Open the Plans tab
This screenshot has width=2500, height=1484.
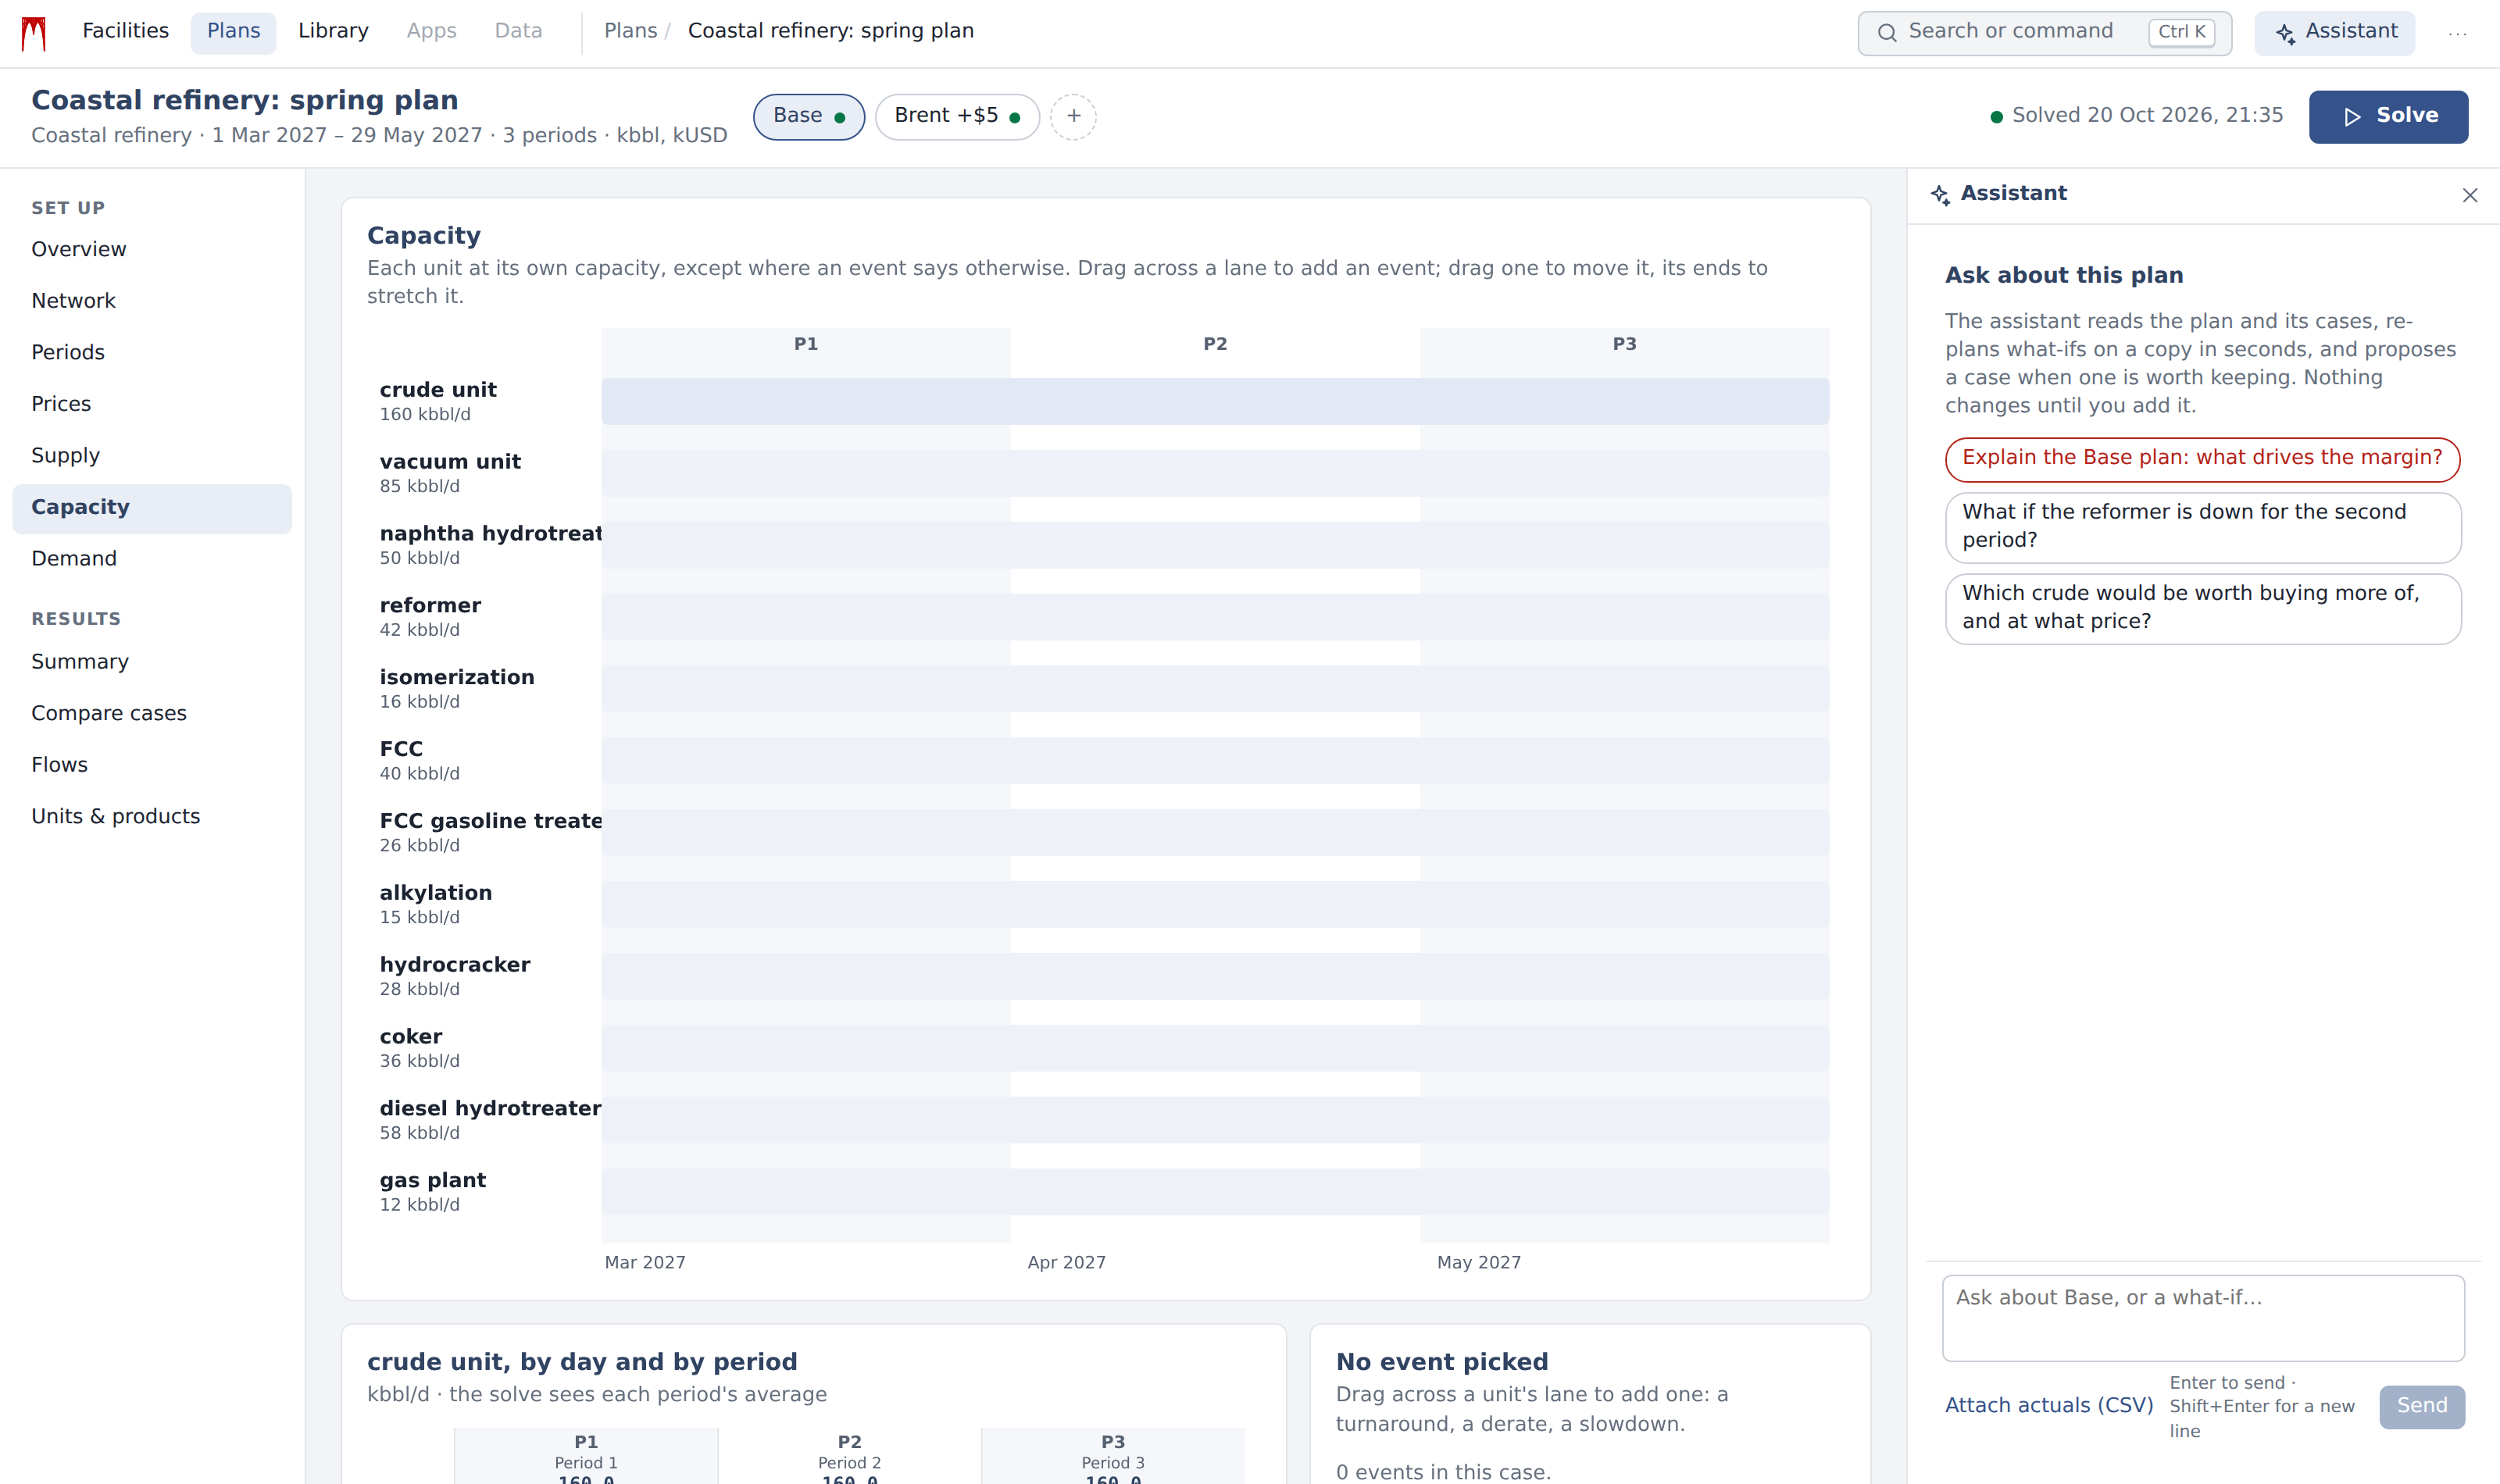233,31
